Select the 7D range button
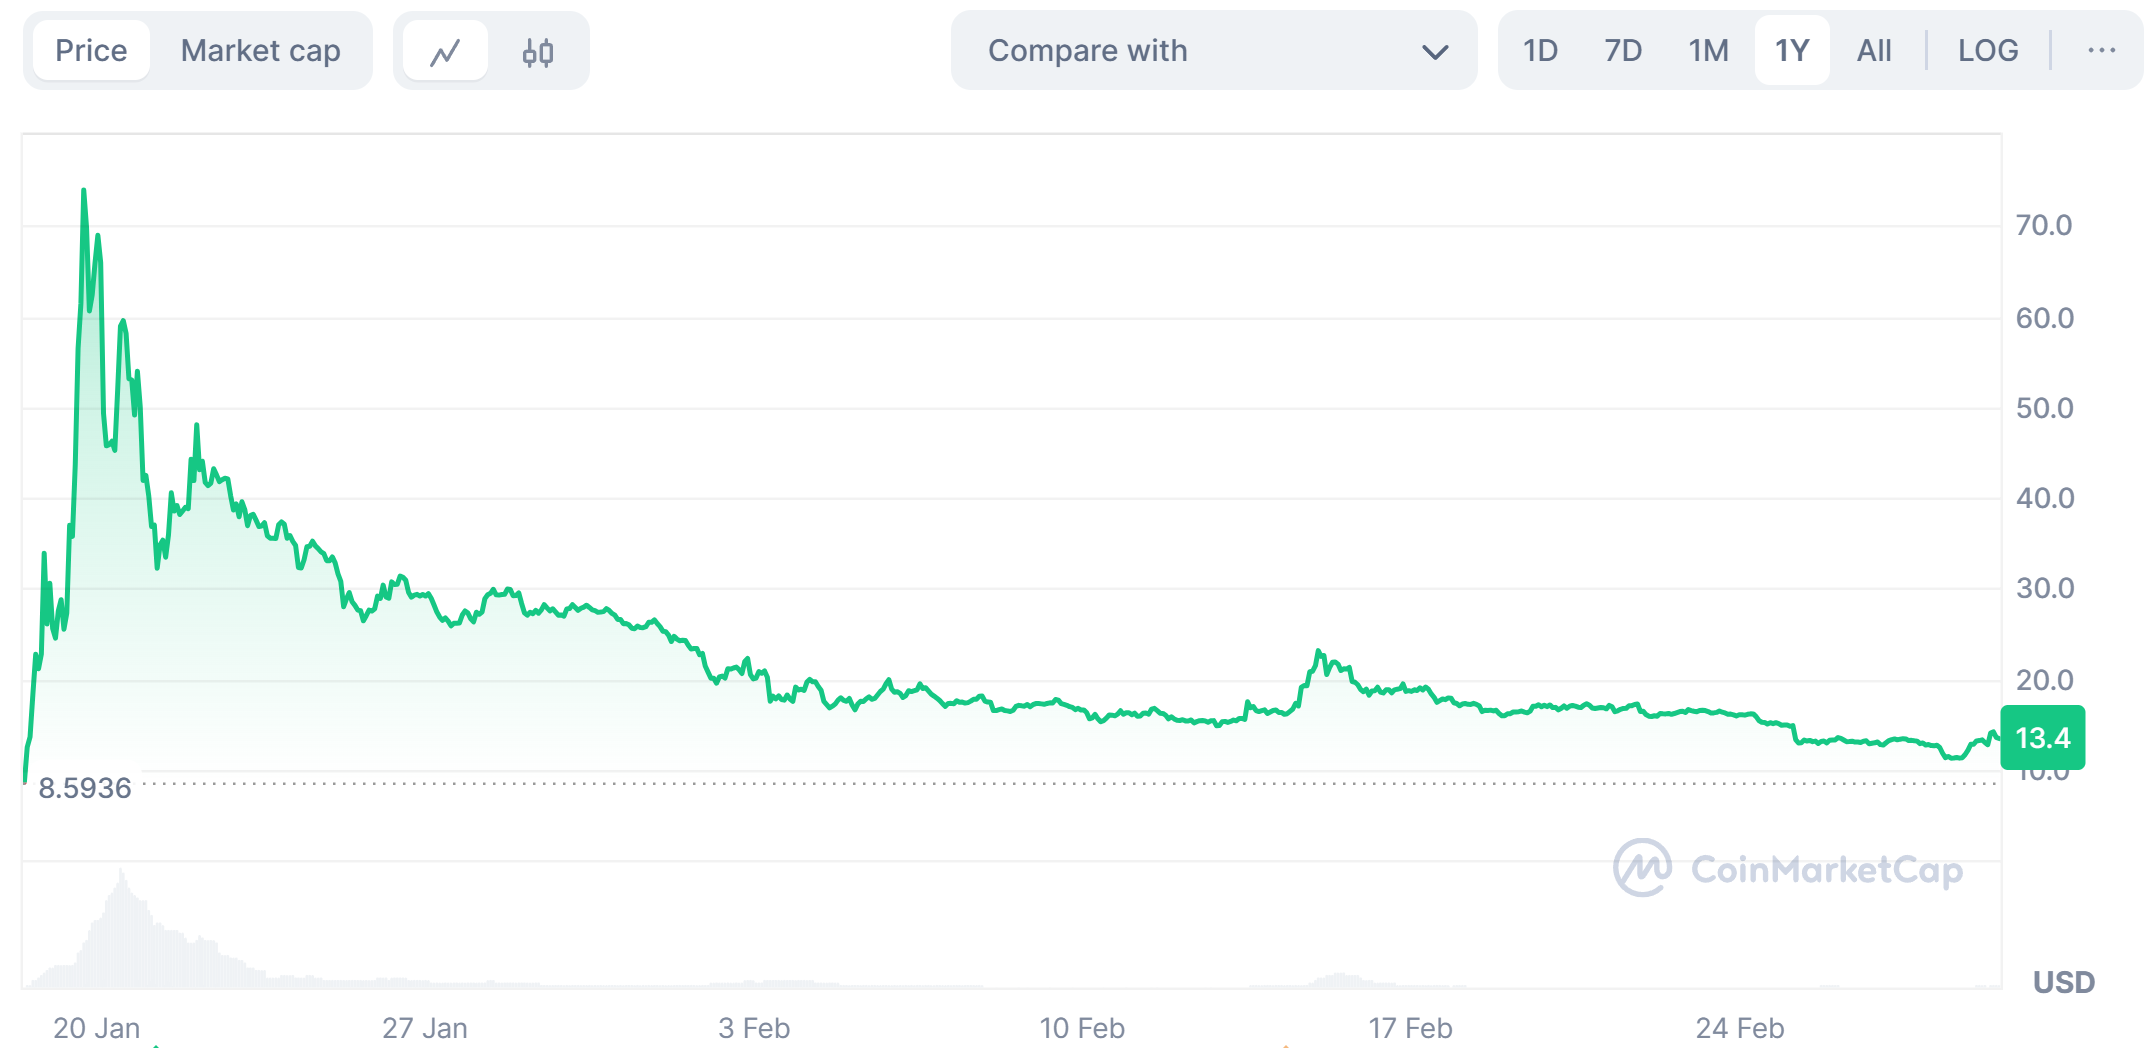Screen dimensions: 2153x1048 (x=1623, y=50)
